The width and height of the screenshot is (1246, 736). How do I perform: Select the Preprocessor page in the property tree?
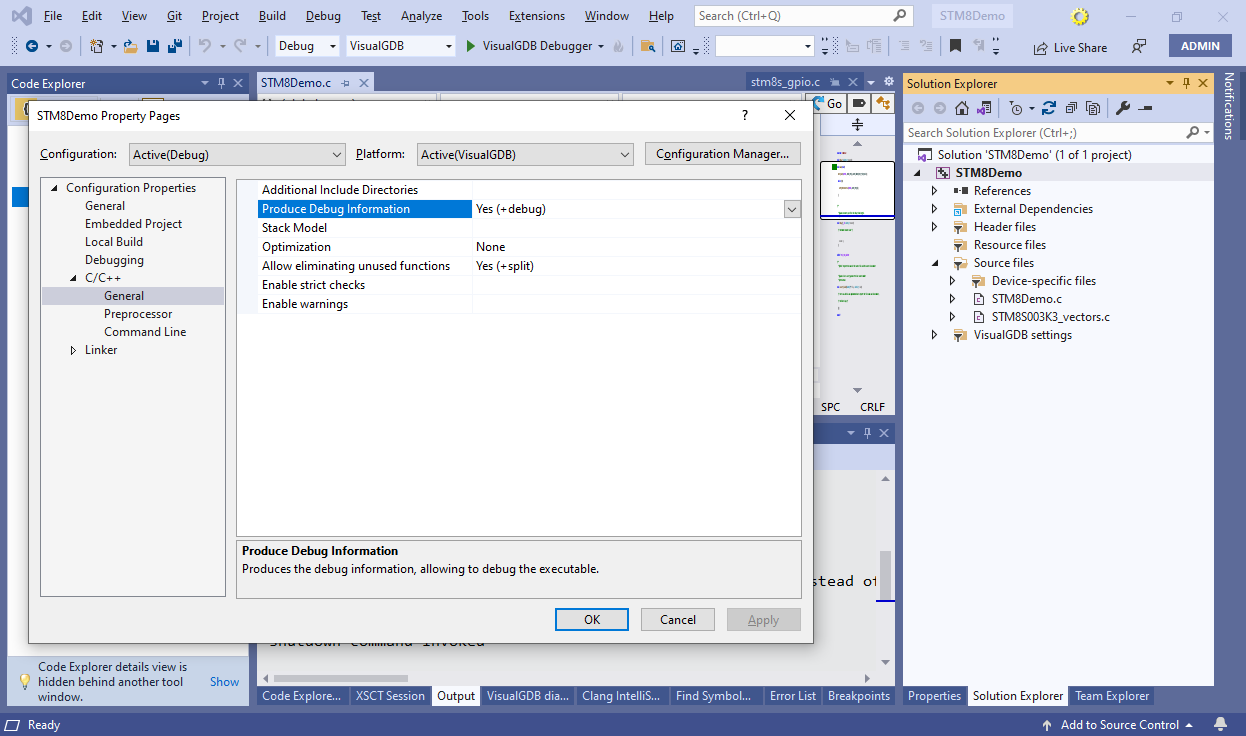[138, 314]
